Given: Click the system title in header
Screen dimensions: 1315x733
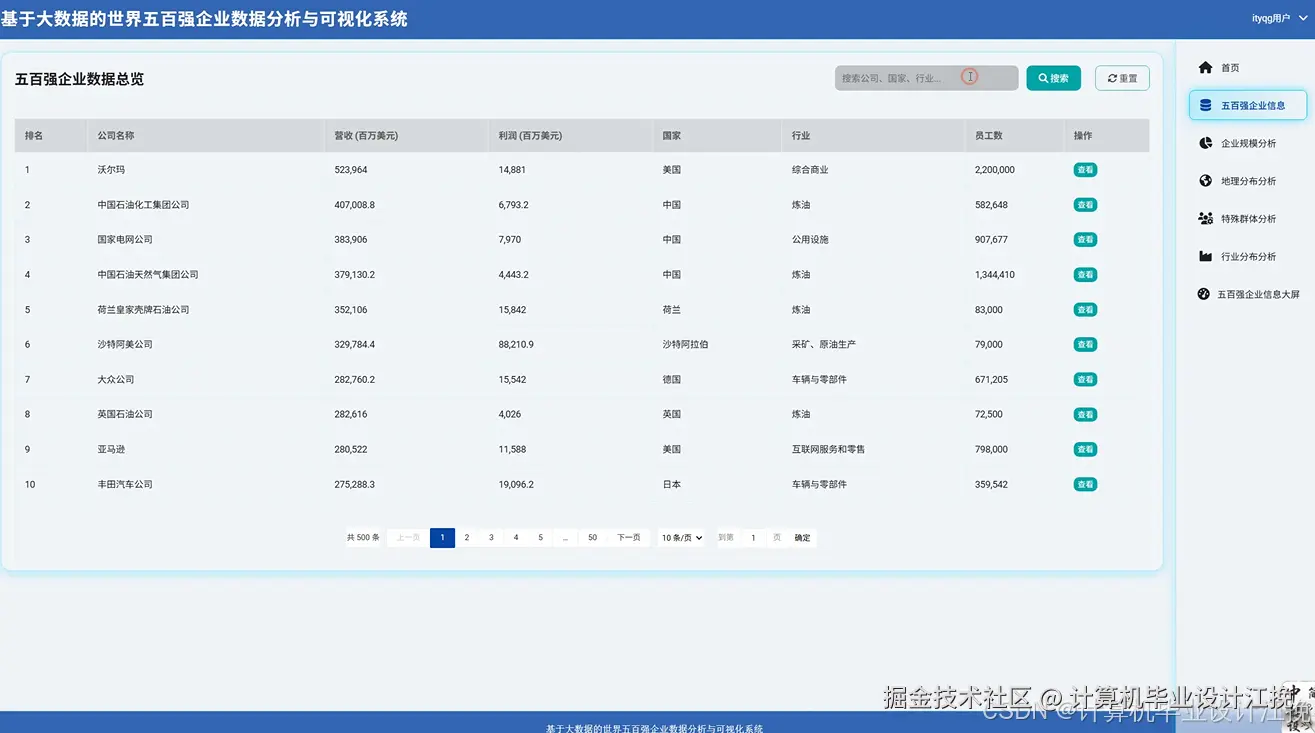Looking at the screenshot, I should pos(204,19).
